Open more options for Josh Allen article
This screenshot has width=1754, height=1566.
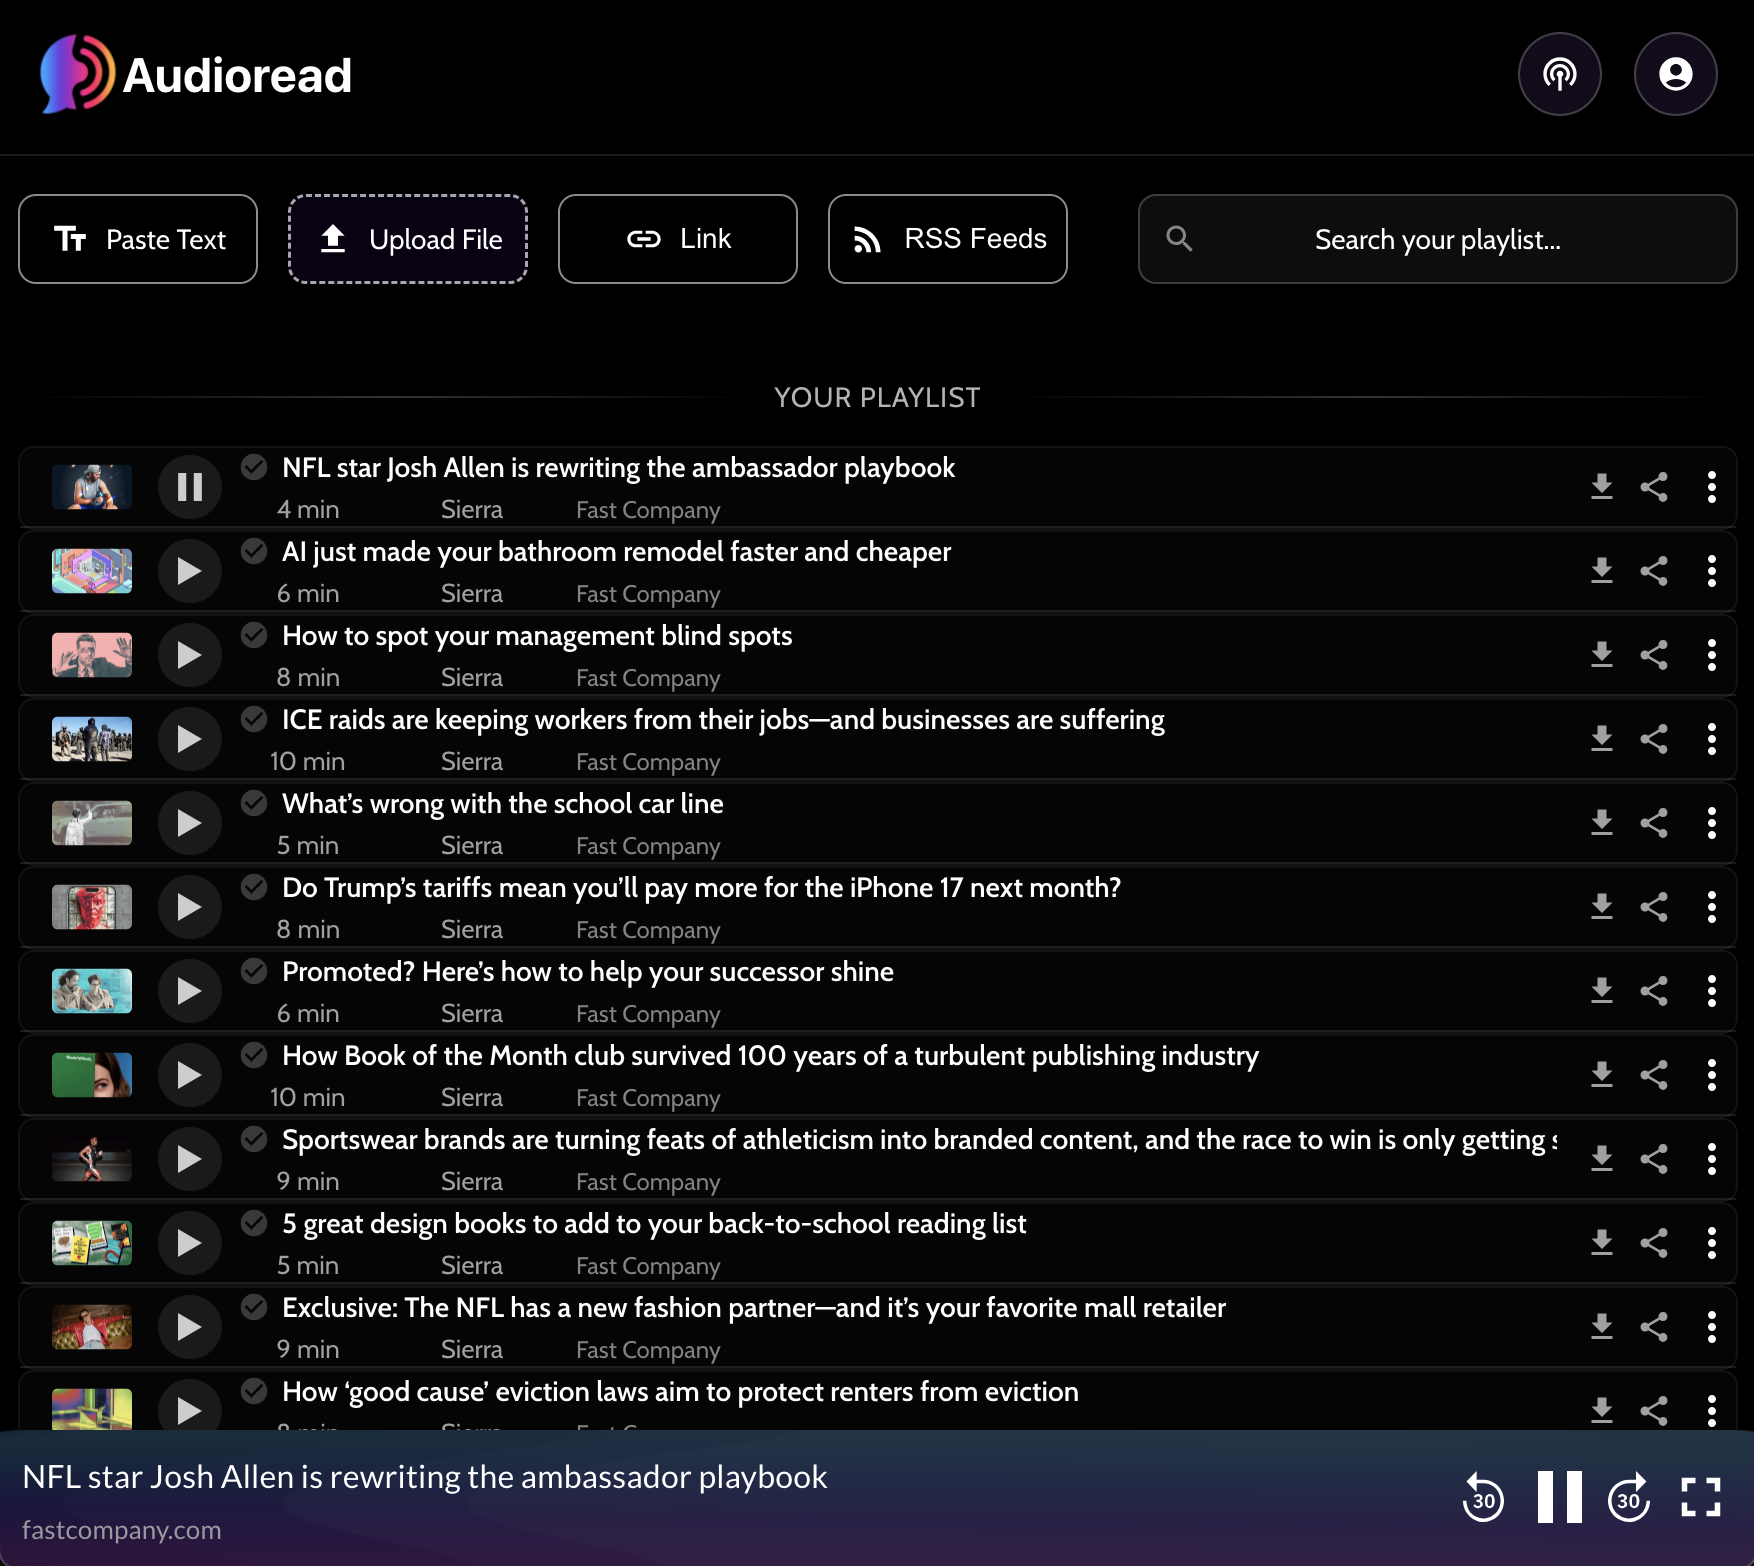[1711, 487]
